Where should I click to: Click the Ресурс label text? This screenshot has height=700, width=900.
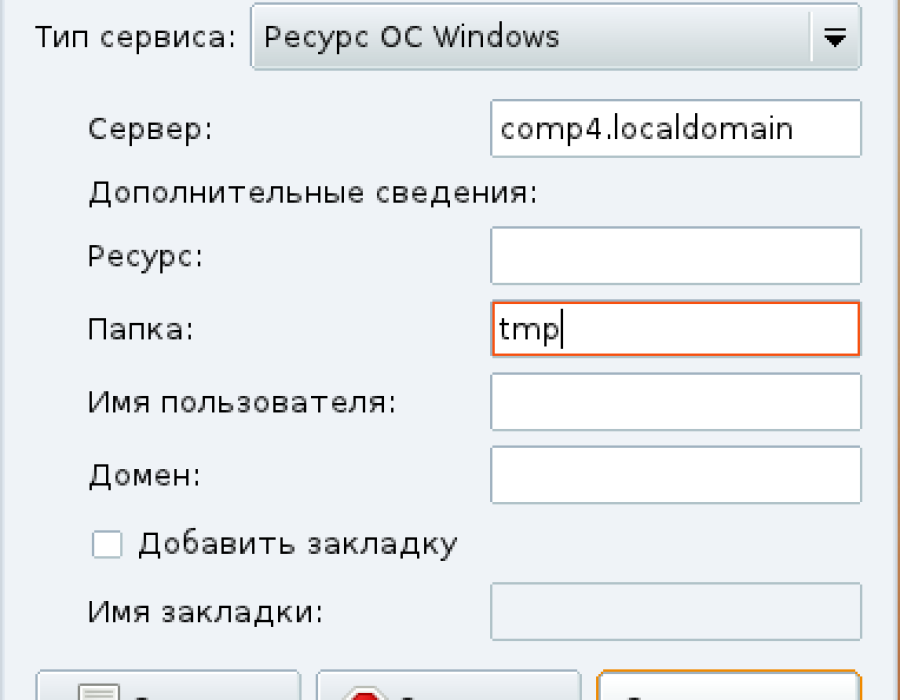(x=146, y=256)
